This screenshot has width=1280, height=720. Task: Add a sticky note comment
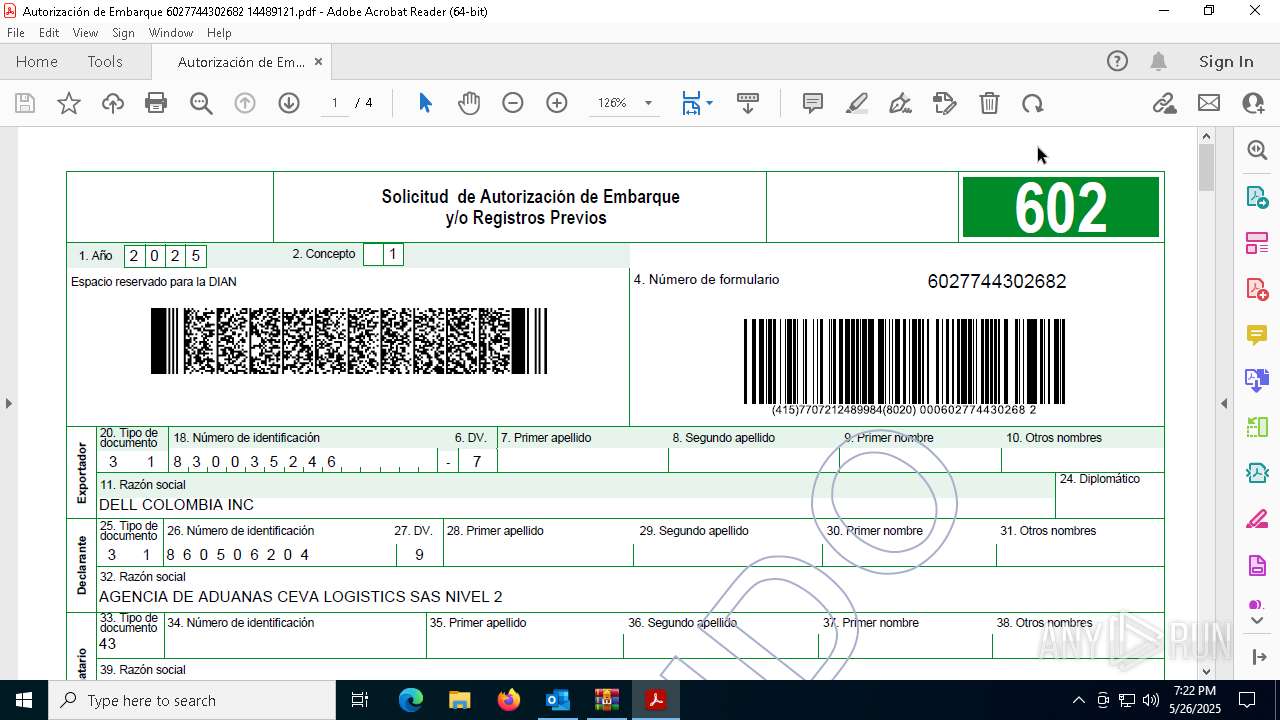[x=813, y=103]
